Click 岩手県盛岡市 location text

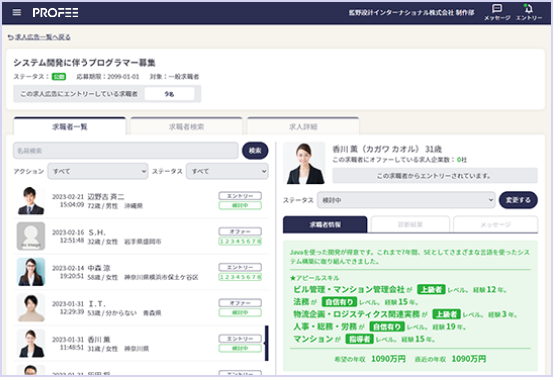point(142,242)
